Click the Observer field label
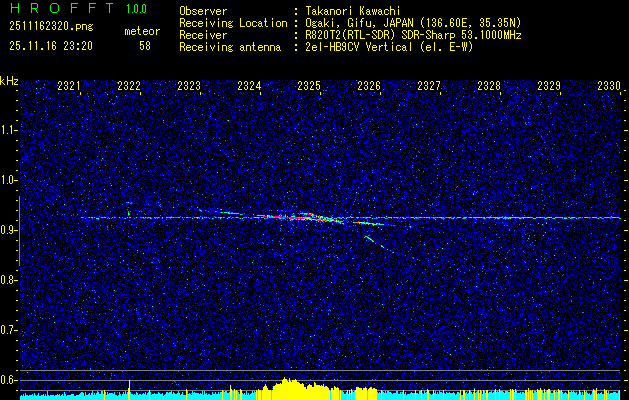The height and width of the screenshot is (400, 629). click(x=203, y=11)
